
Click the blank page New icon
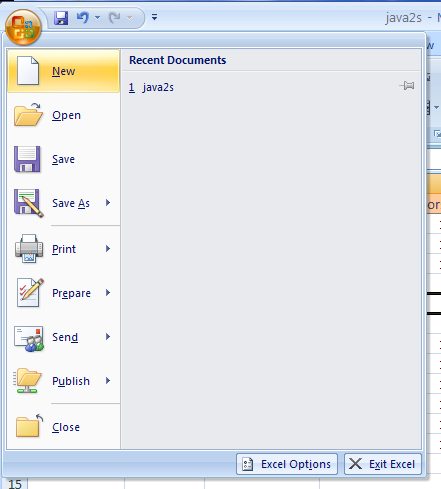click(28, 70)
